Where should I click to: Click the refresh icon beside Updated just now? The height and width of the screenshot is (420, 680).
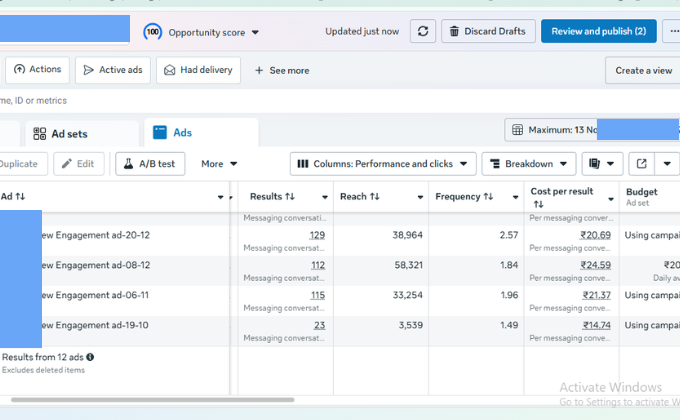coord(425,32)
